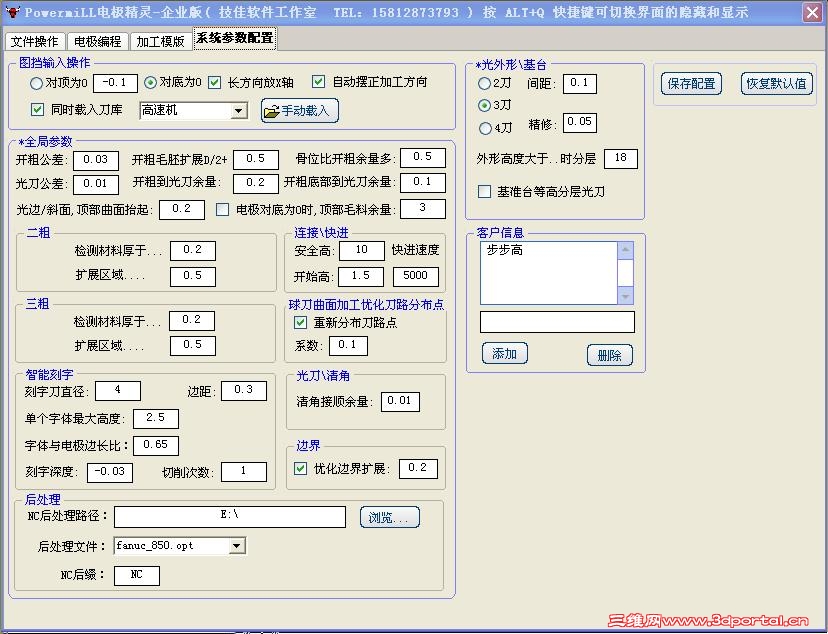This screenshot has height=634, width=828.
Task: Click the empty customer name input field
Action: [557, 321]
